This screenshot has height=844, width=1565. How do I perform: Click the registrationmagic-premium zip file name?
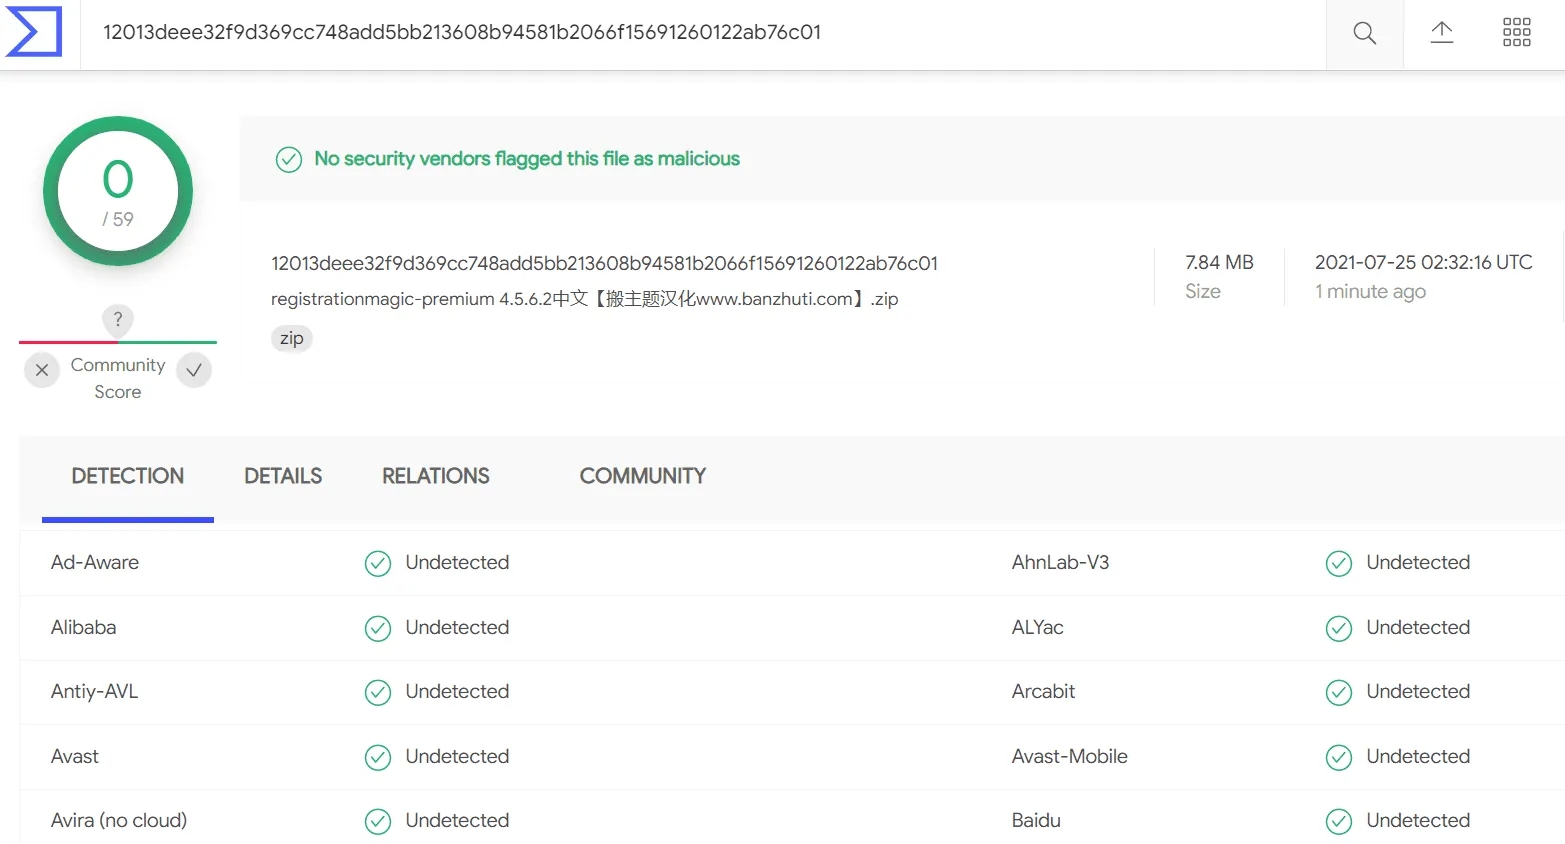click(585, 299)
